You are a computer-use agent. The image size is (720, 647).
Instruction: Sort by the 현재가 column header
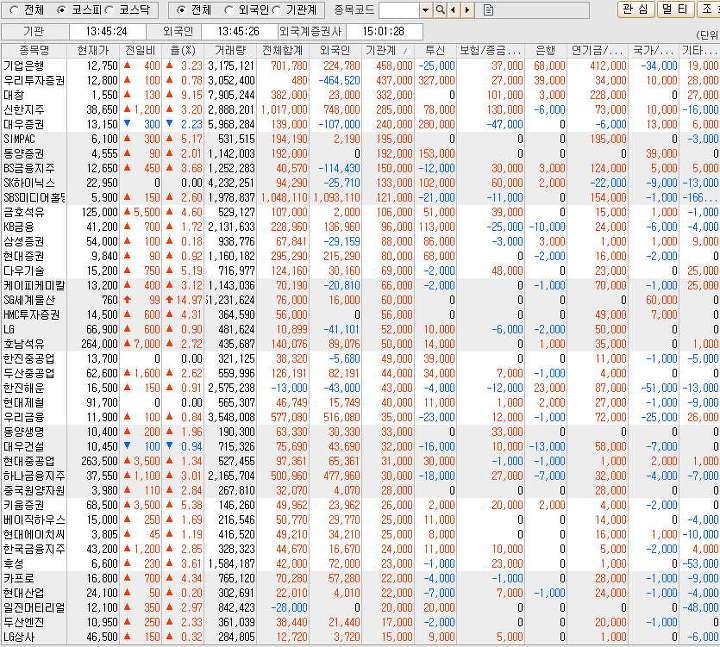coord(93,51)
